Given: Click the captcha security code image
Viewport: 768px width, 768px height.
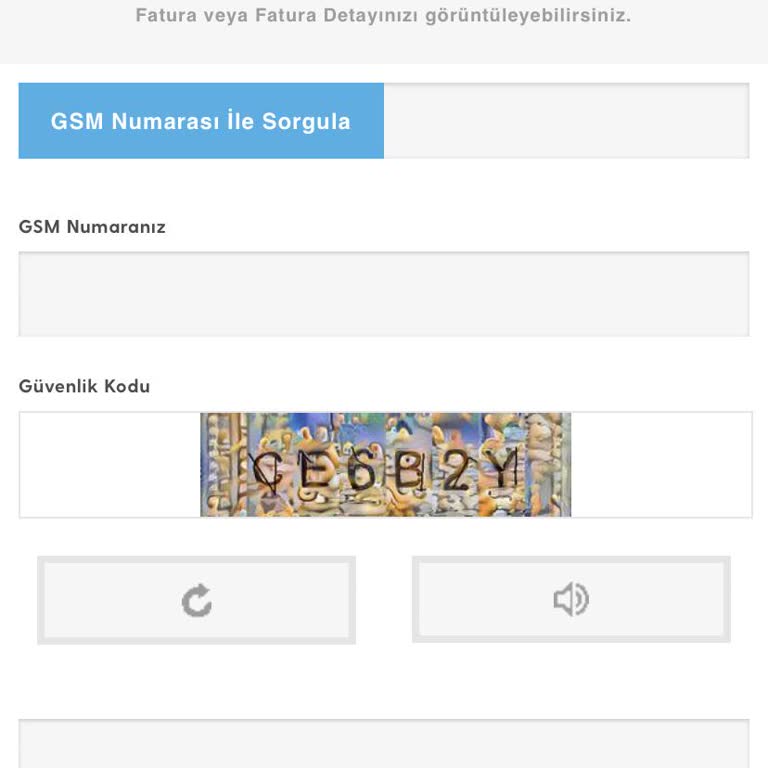Looking at the screenshot, I should pyautogui.click(x=385, y=465).
